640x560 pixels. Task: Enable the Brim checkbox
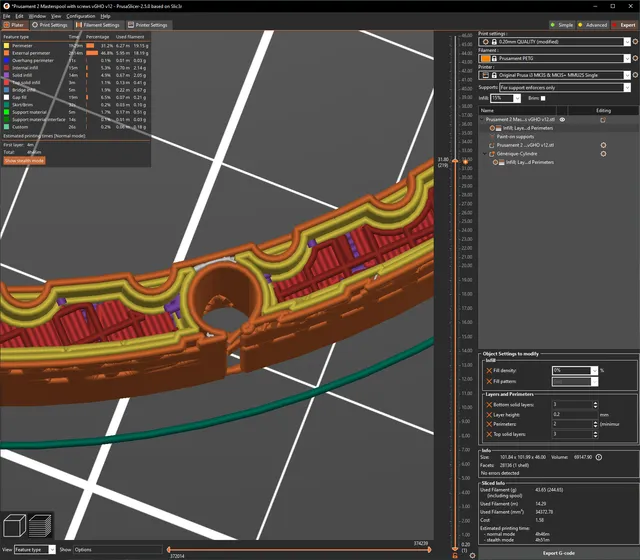543,98
